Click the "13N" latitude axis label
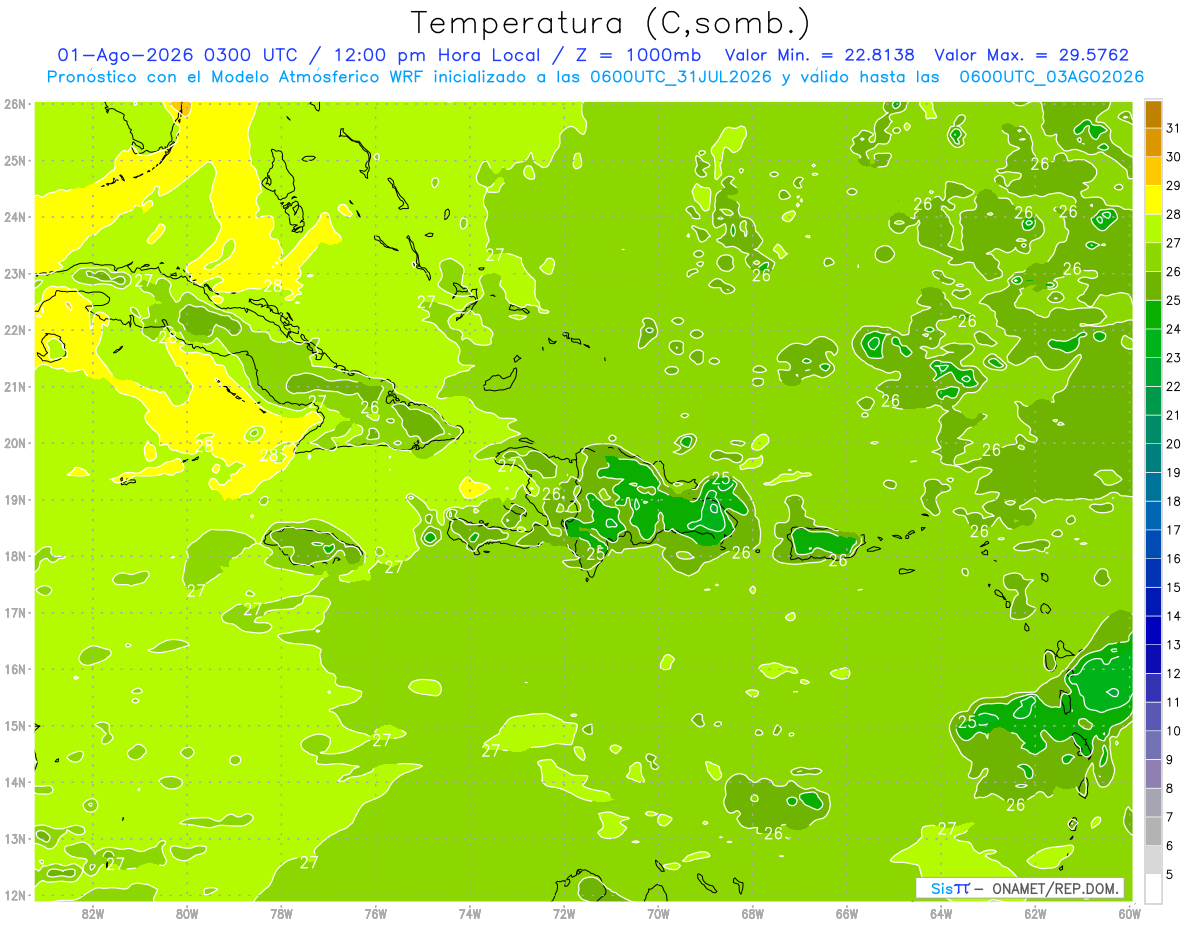Screen dimensions: 1200x927 [x=15, y=838]
